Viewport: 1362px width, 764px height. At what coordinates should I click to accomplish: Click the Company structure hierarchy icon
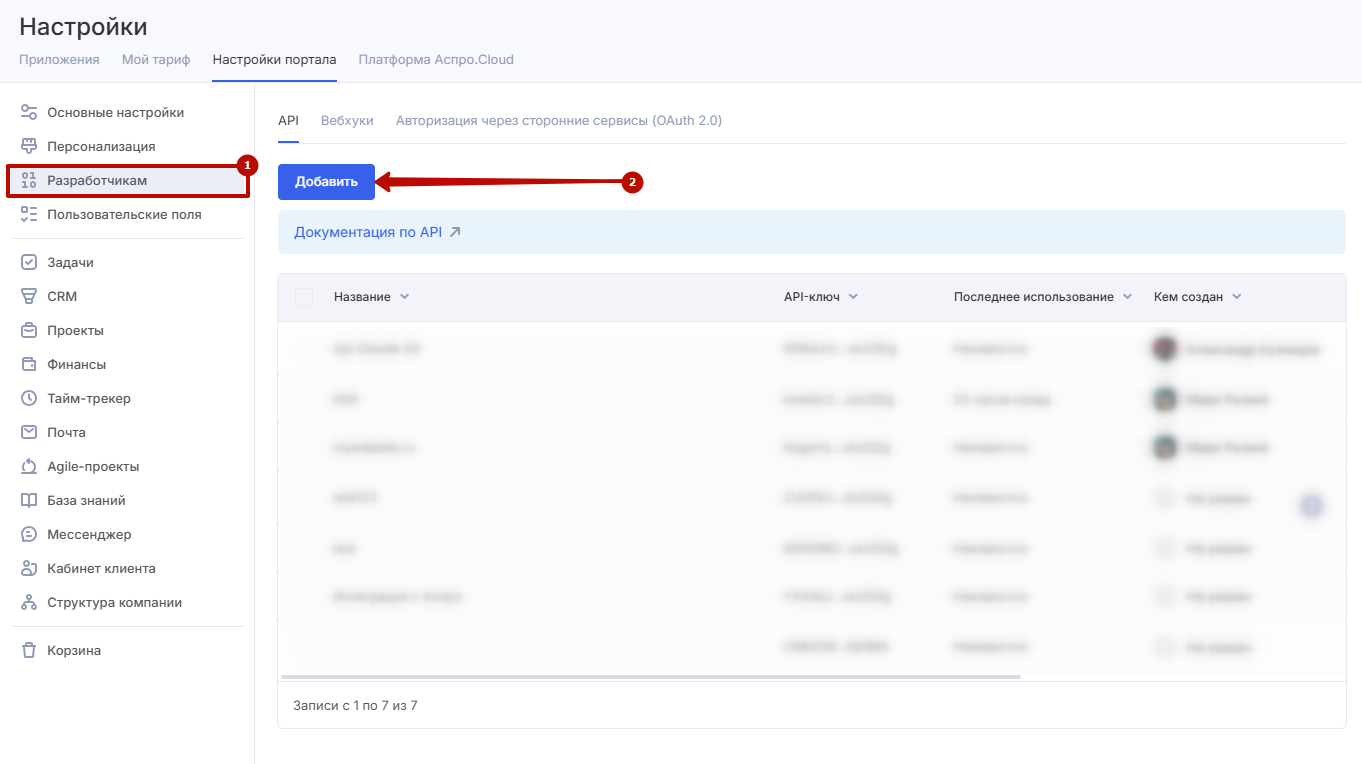tap(29, 603)
